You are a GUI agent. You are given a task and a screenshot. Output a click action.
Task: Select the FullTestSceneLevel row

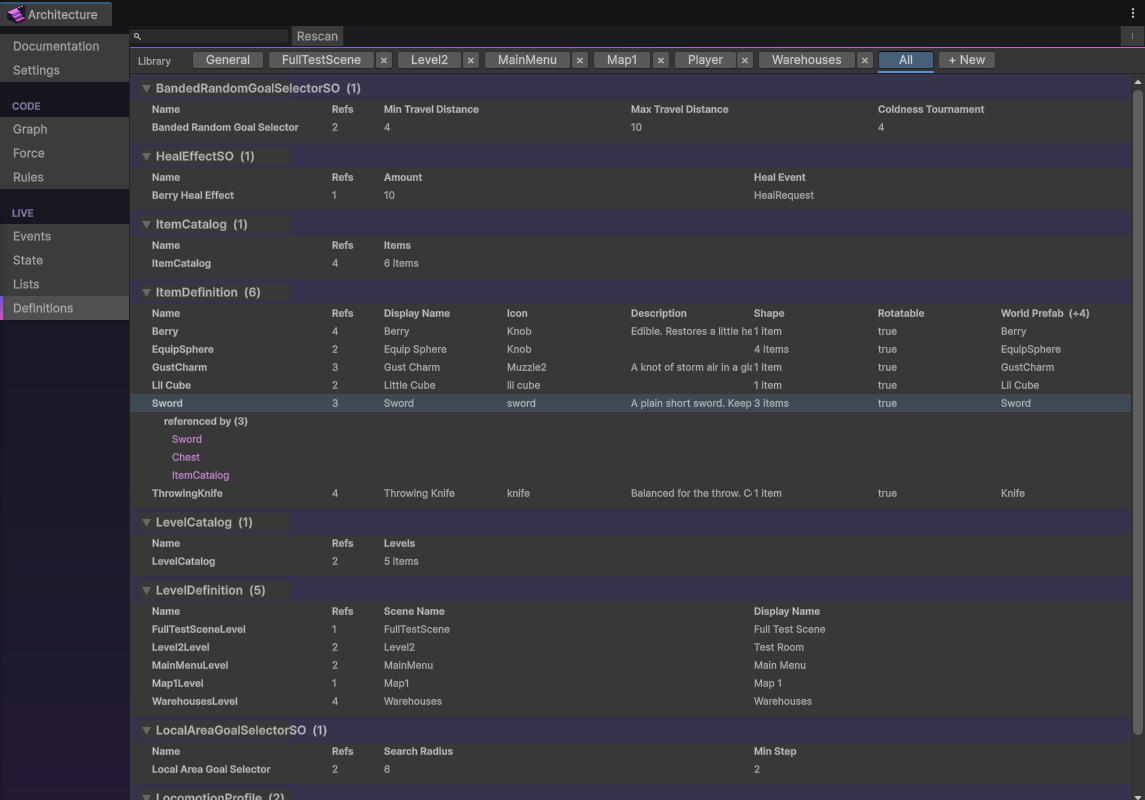click(x=631, y=629)
